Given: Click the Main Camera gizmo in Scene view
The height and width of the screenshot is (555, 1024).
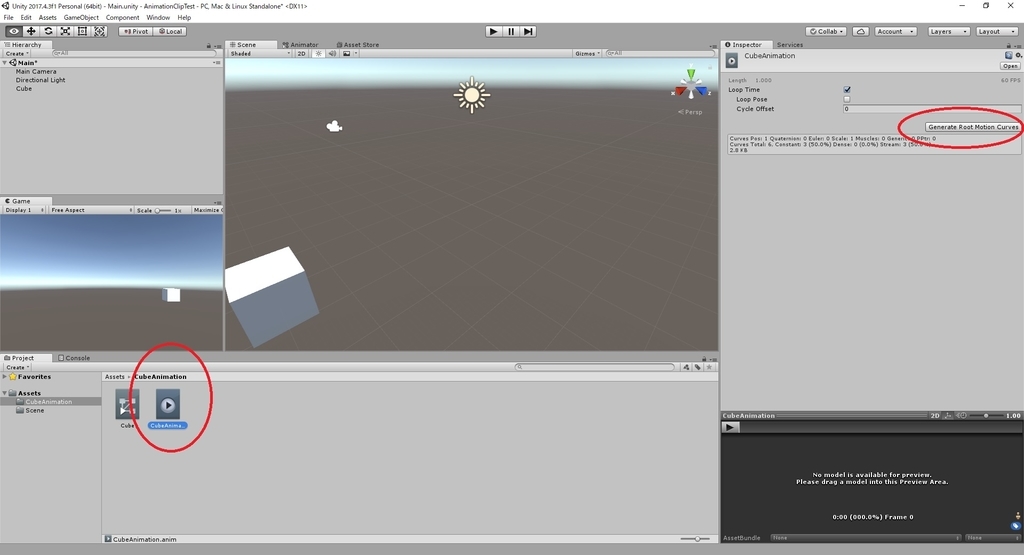Looking at the screenshot, I should coord(334,126).
